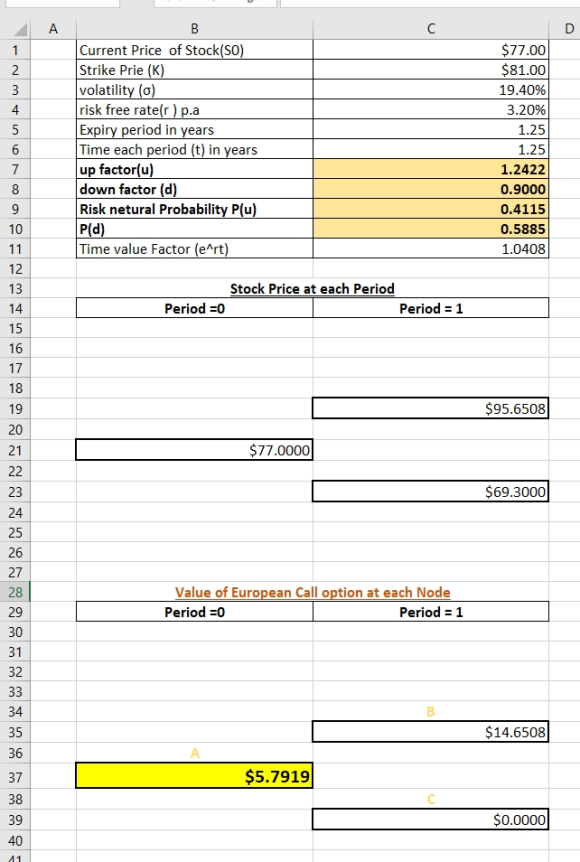This screenshot has width=580, height=862.
Task: Select the 'Stock Price at each Period' heading
Action: 312,289
